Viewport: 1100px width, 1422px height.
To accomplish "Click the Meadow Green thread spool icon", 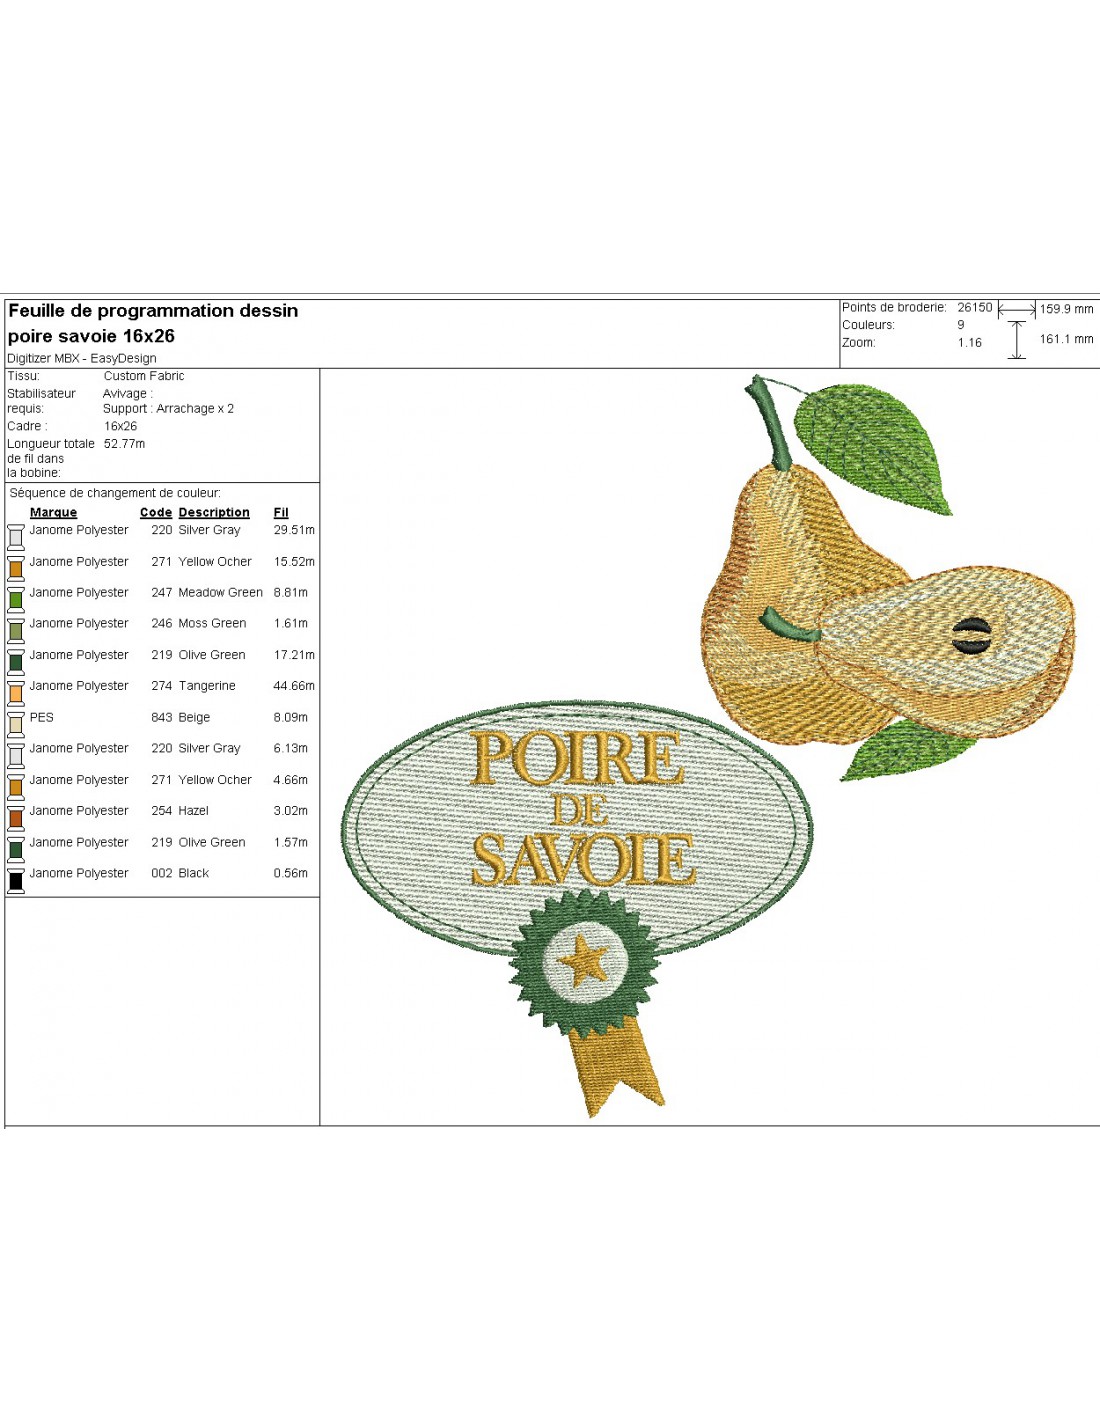I will click(16, 599).
